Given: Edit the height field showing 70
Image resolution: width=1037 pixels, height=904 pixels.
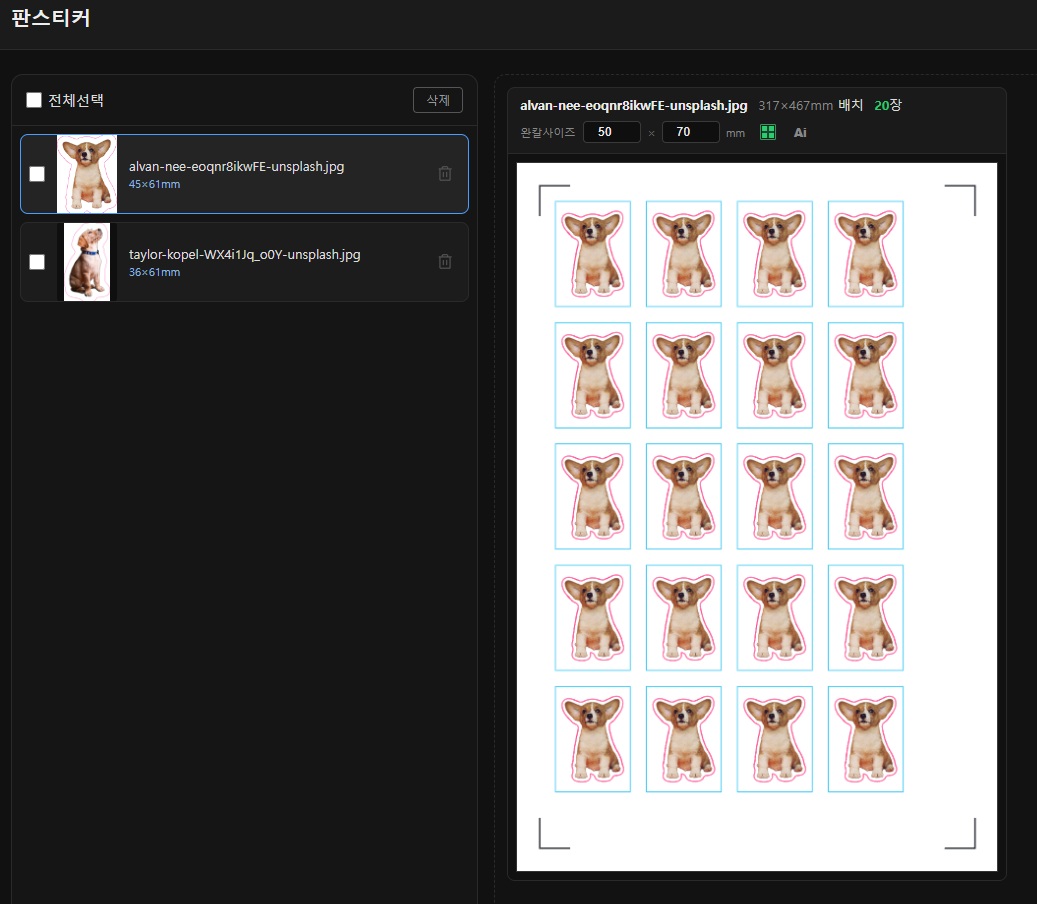Looking at the screenshot, I should coord(690,132).
